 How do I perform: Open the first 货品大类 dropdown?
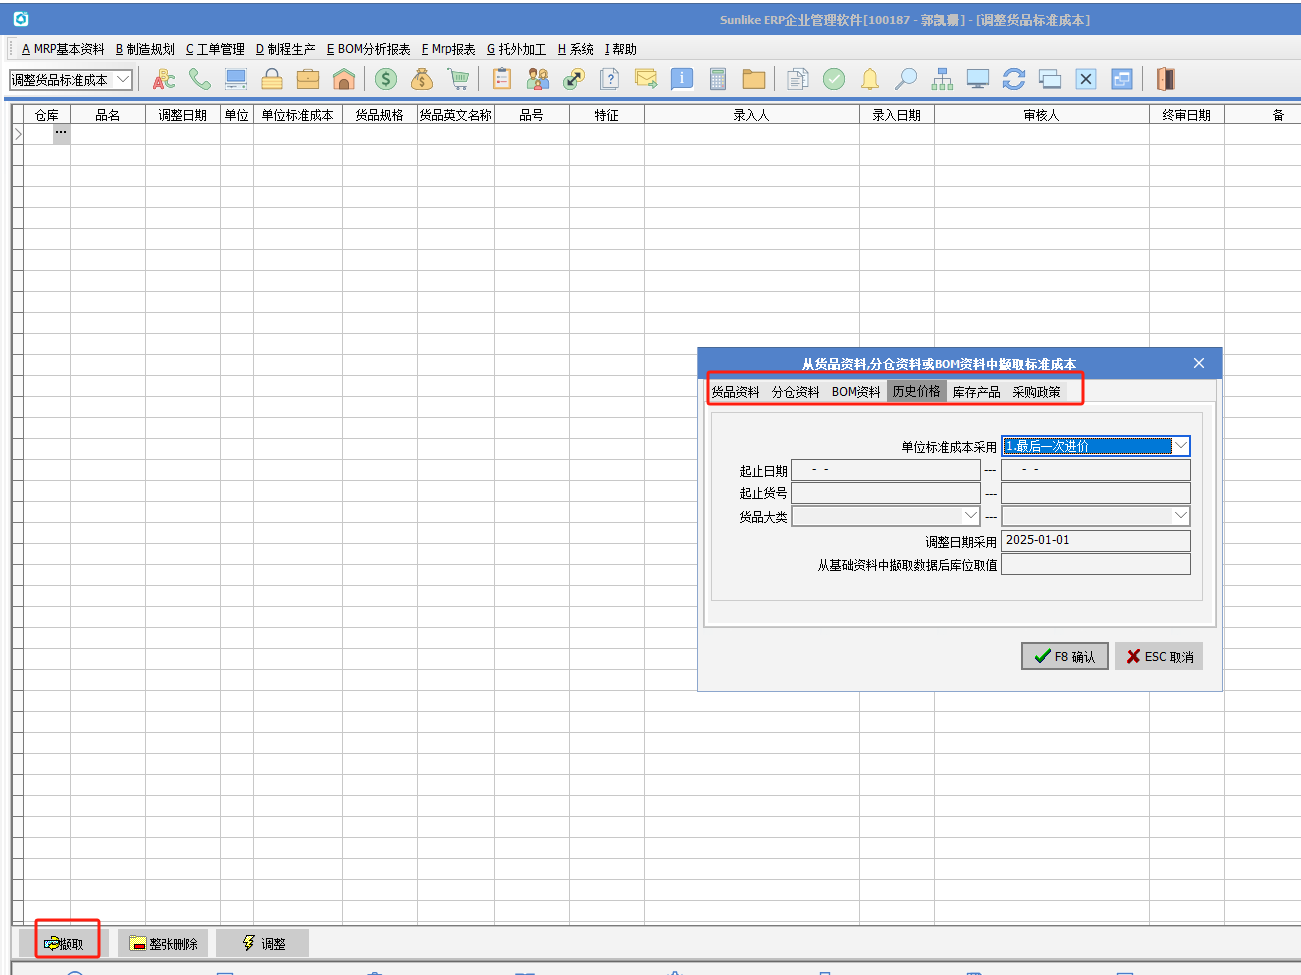click(970, 516)
